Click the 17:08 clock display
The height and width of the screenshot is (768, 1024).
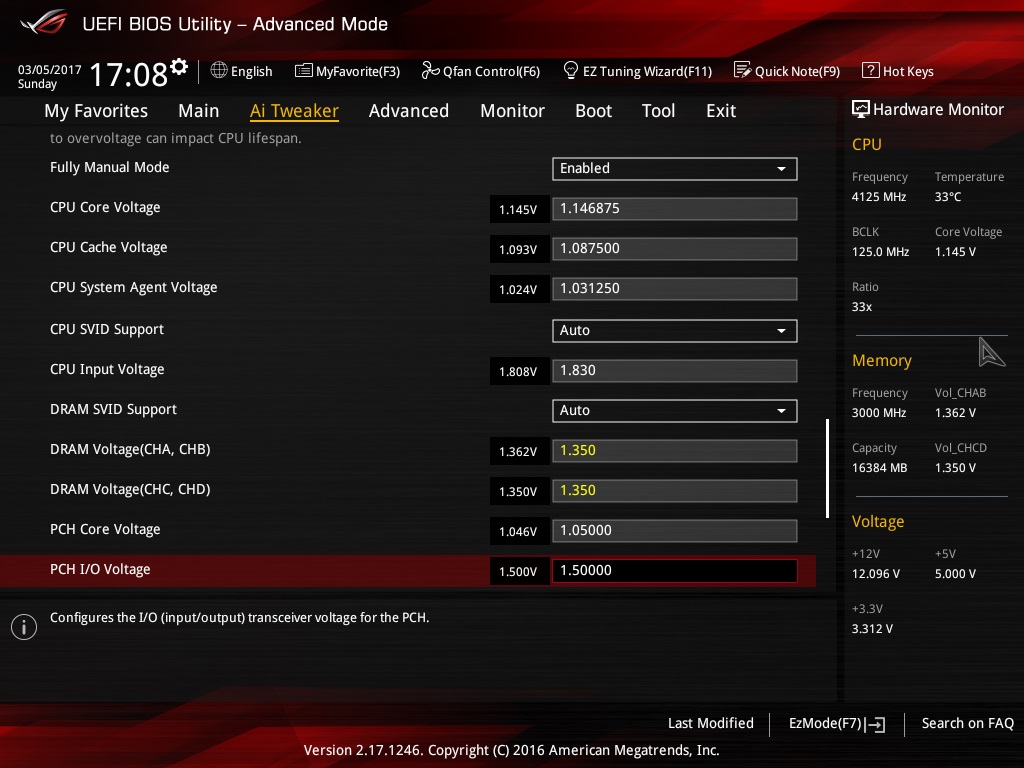click(129, 74)
